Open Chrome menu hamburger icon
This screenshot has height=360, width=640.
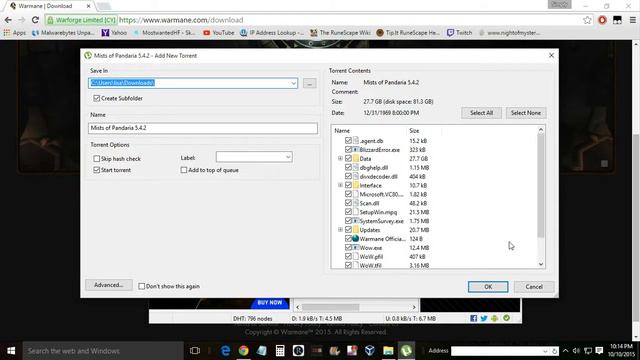coord(633,20)
